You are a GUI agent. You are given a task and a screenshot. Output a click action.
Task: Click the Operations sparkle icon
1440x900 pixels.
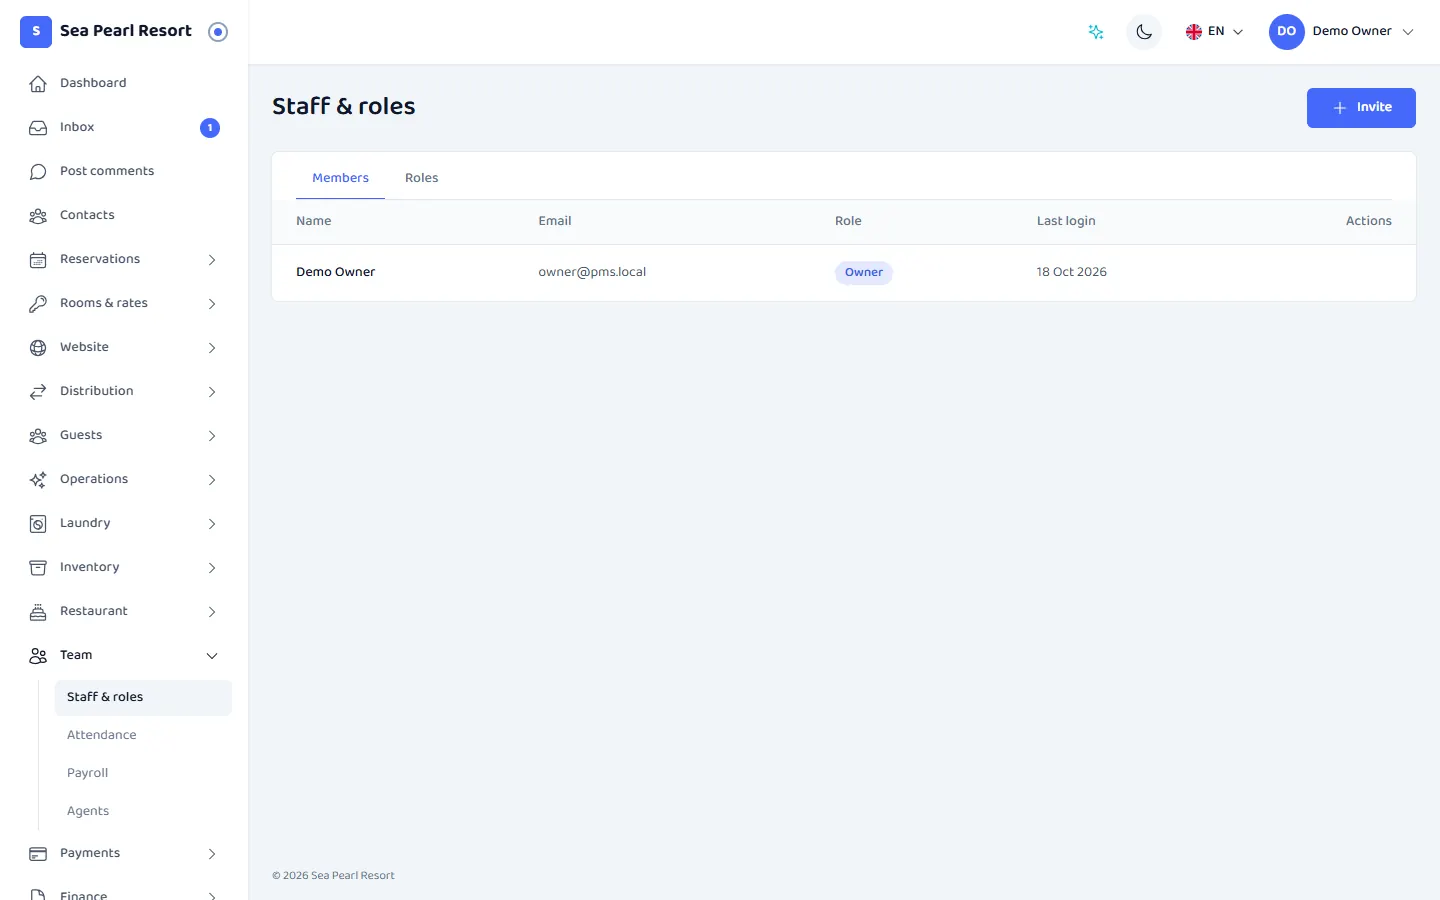(x=38, y=480)
